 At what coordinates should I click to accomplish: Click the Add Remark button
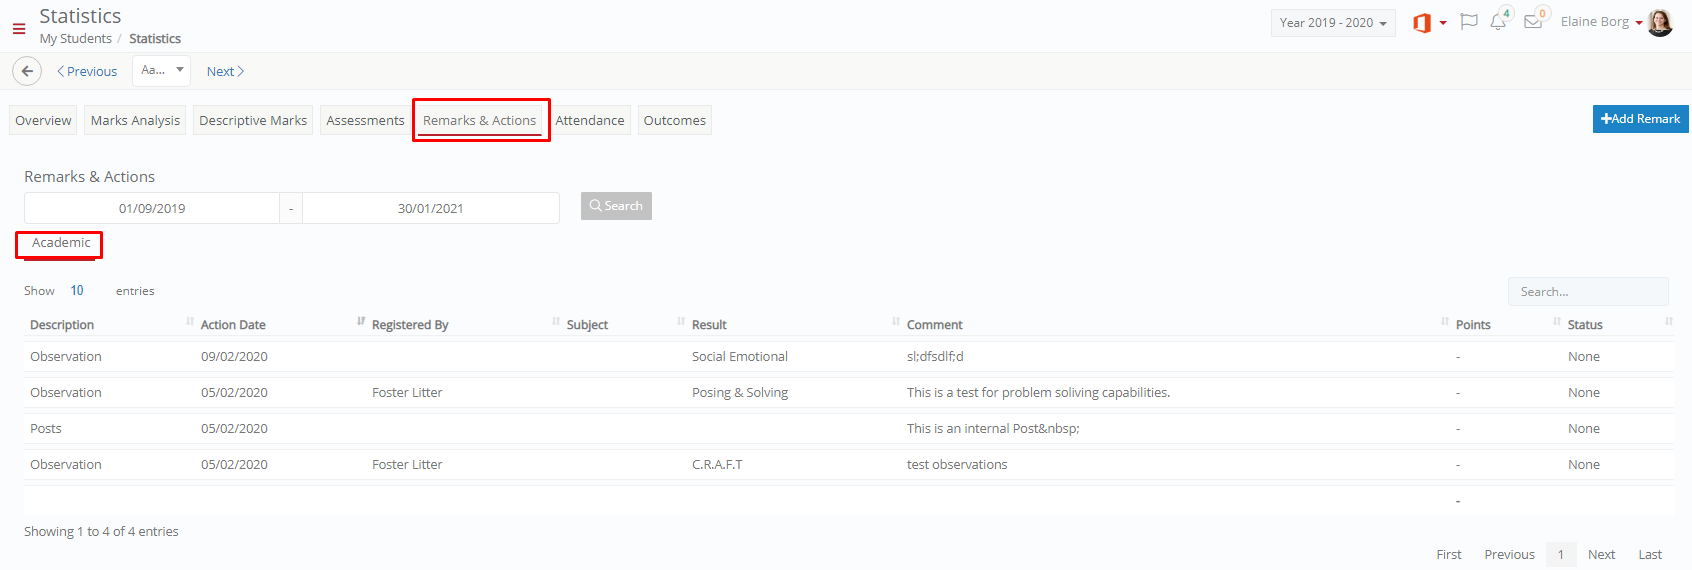pyautogui.click(x=1640, y=119)
